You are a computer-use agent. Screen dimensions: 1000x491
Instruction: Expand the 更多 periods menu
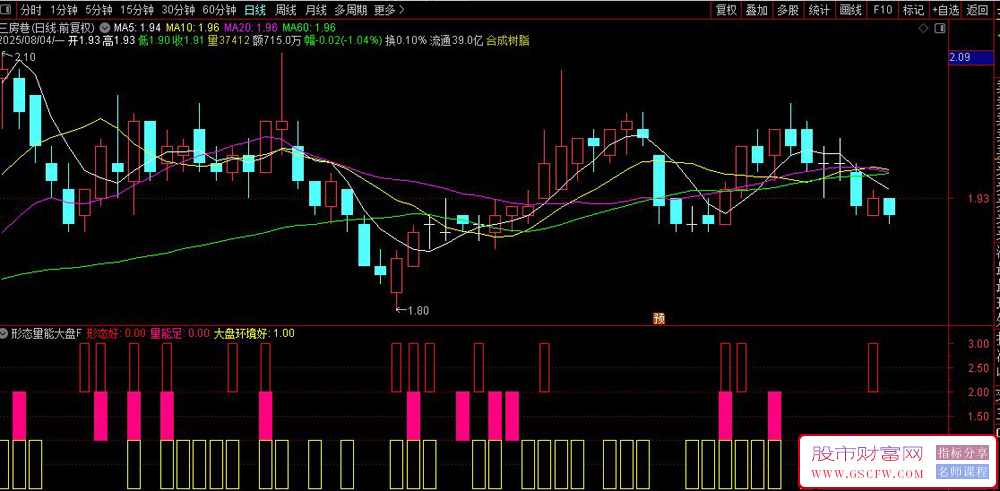[389, 10]
